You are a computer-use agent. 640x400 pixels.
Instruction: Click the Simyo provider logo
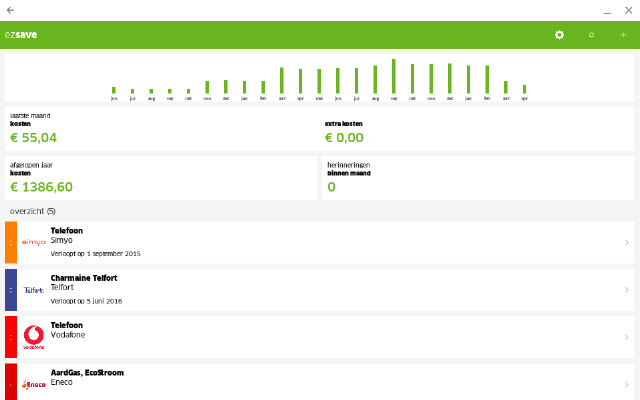coord(34,242)
